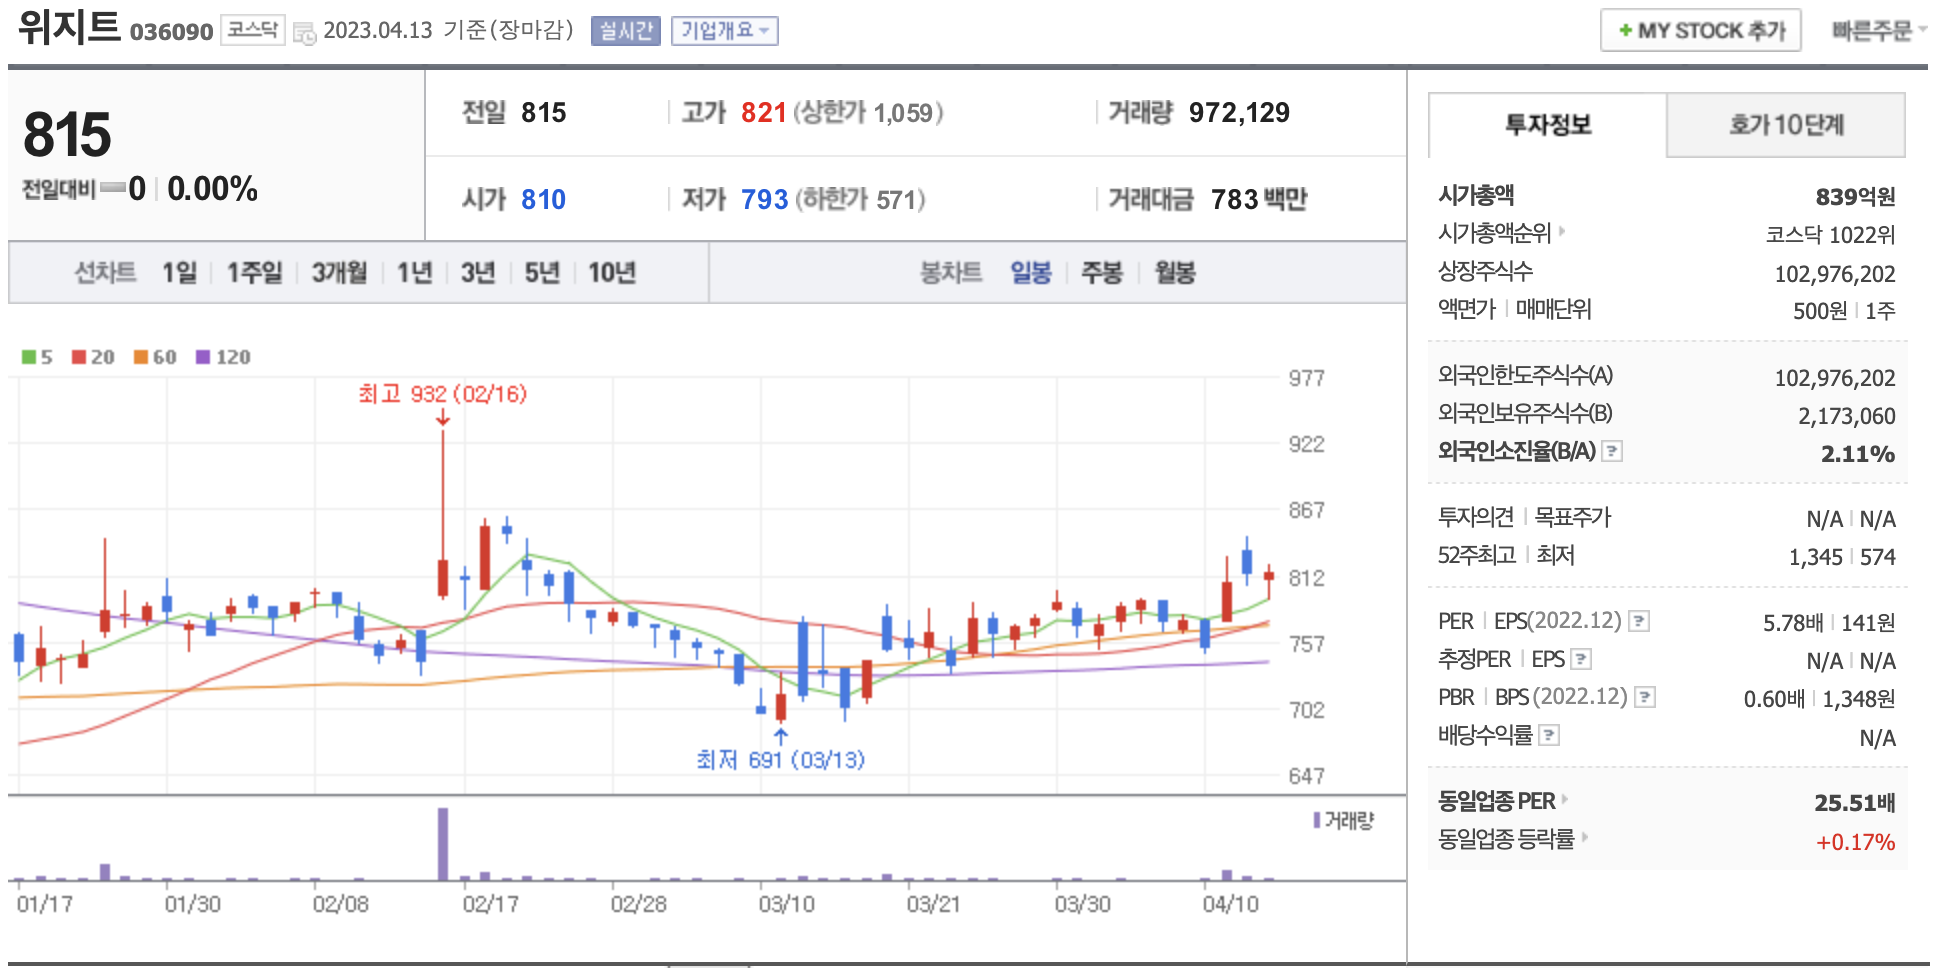Open the help icon next to 추정PER EPS
This screenshot has width=1938, height=968.
1581,659
